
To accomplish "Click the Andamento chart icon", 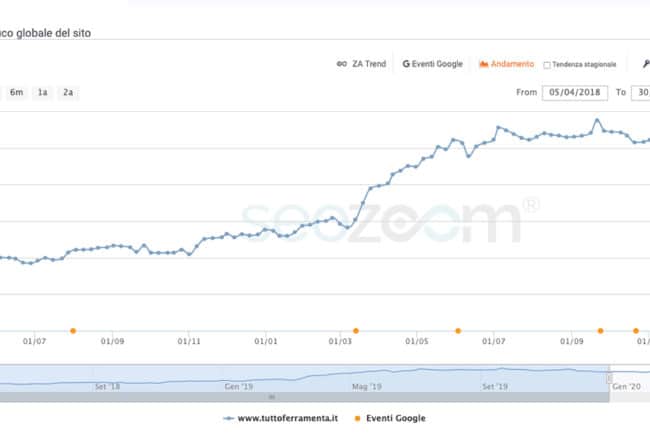I will point(484,64).
